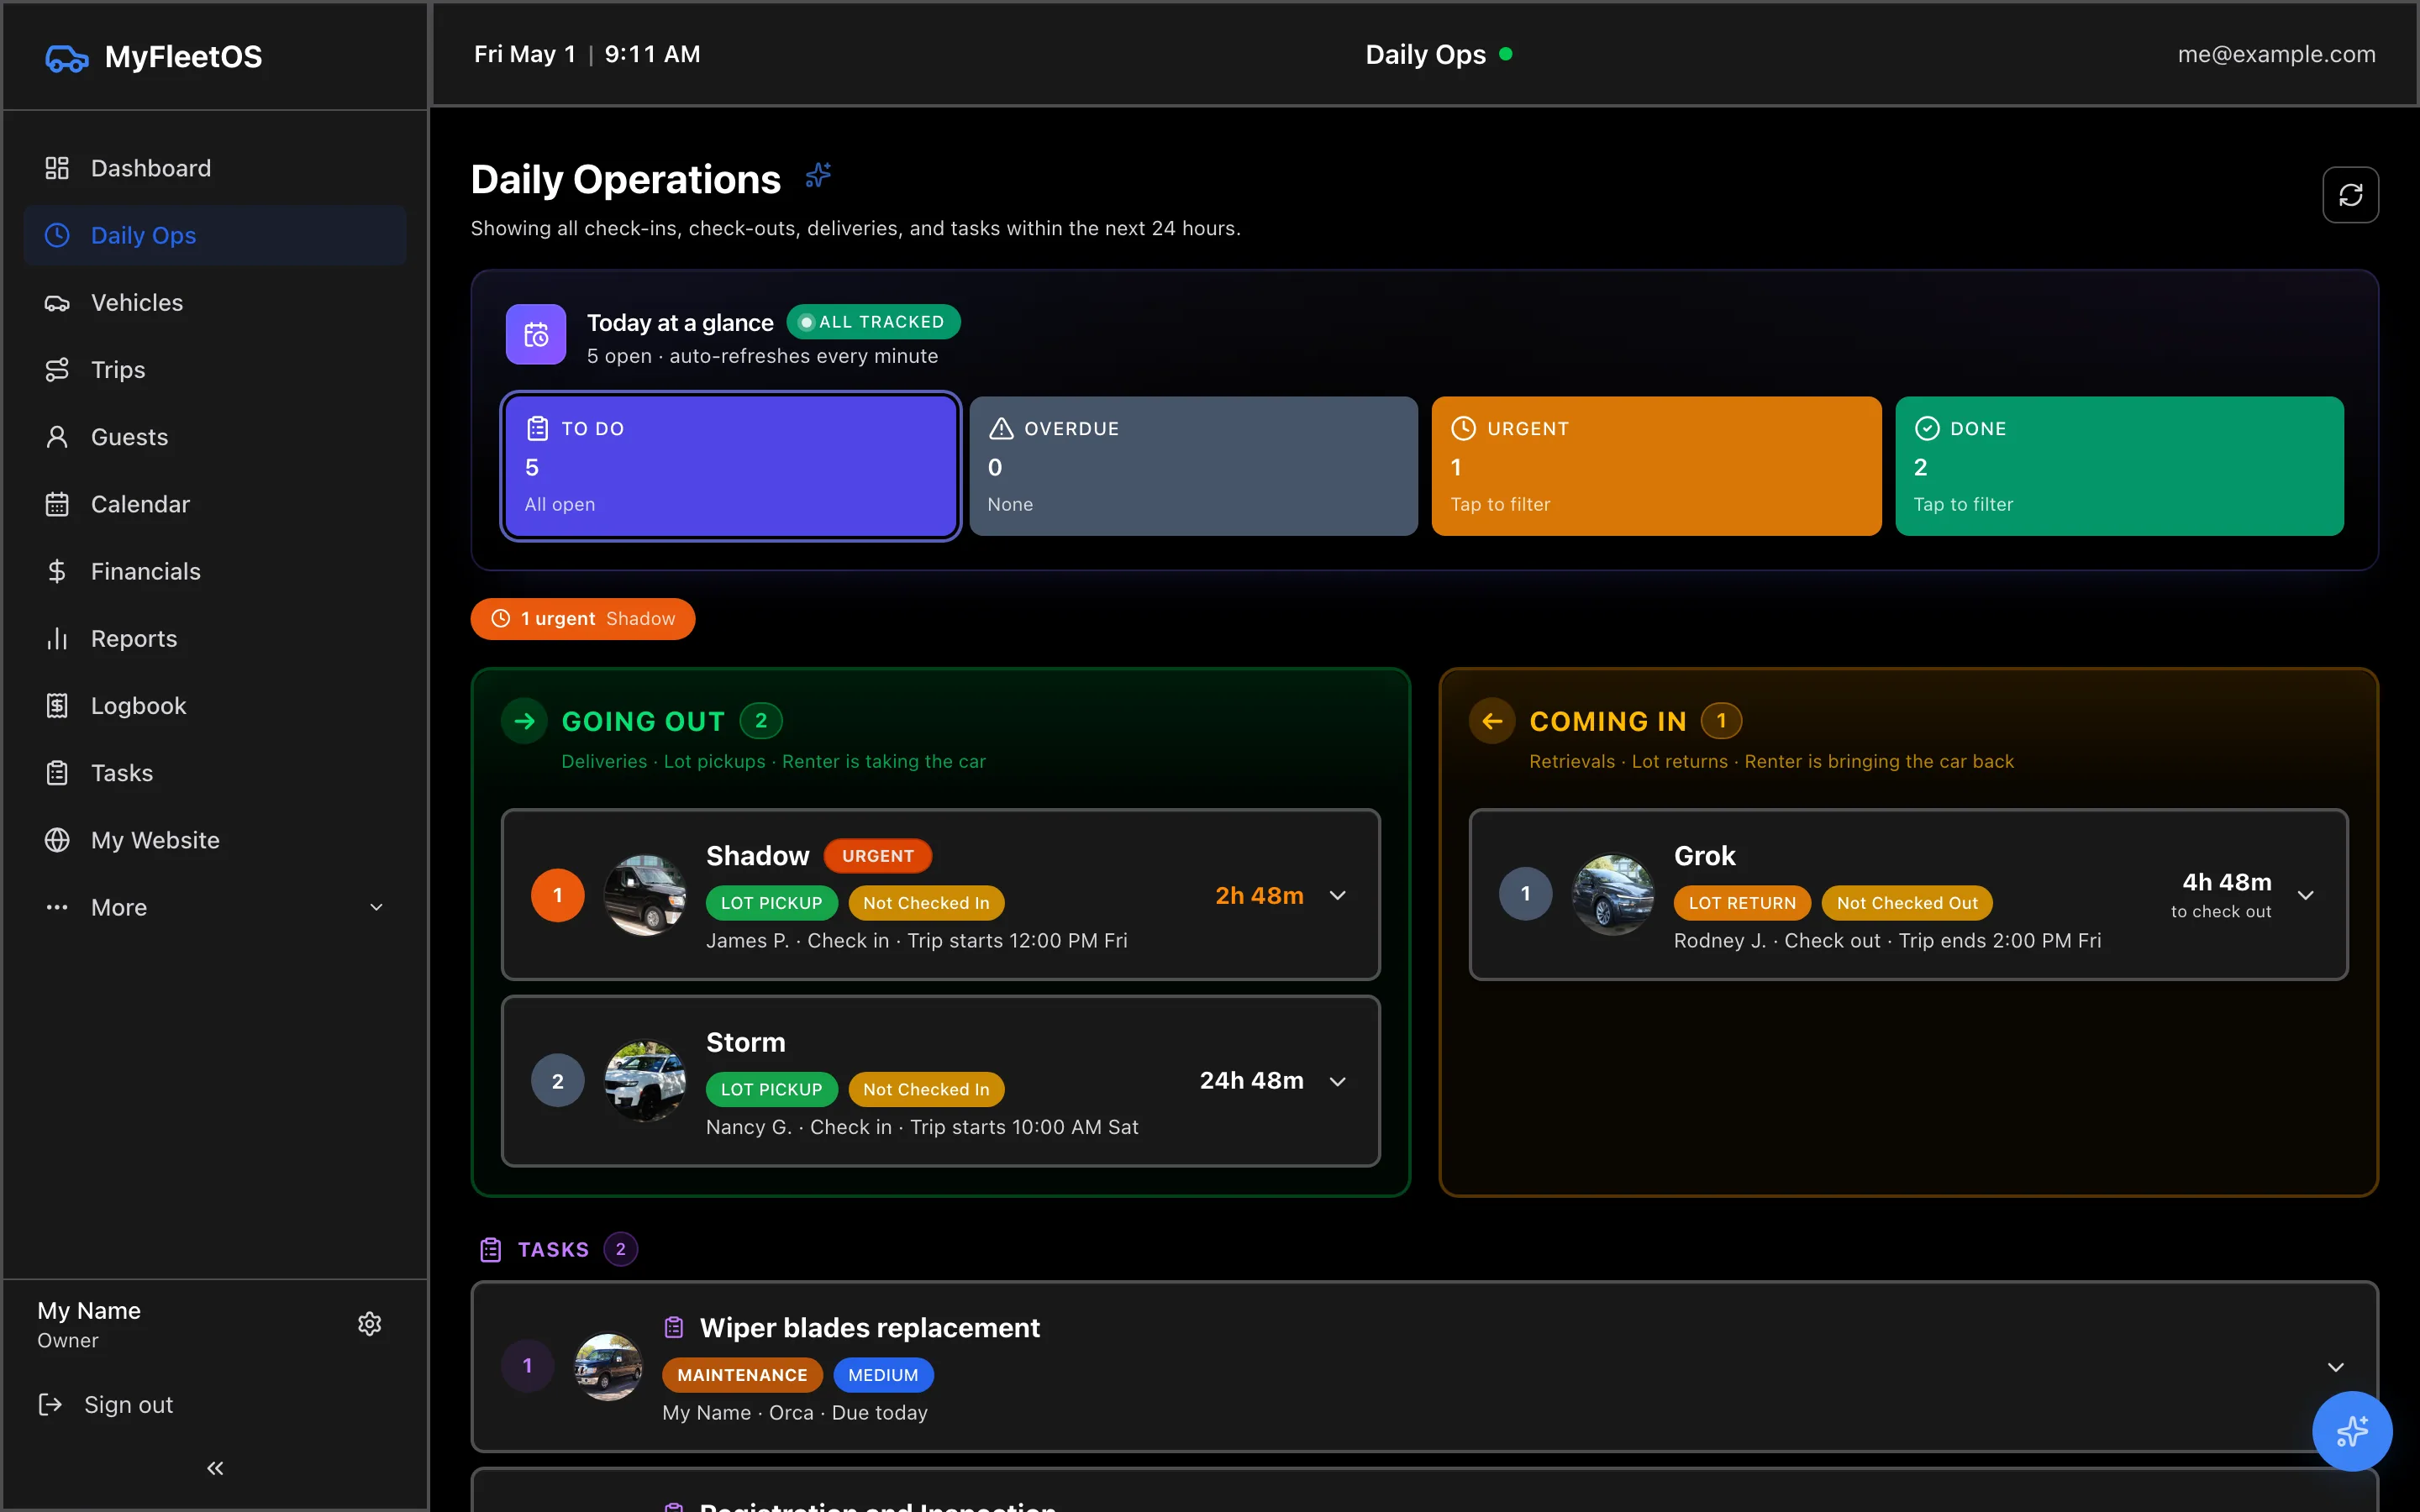Select the TO DO filter card
The height and width of the screenshot is (1512, 2420).
pyautogui.click(x=730, y=466)
